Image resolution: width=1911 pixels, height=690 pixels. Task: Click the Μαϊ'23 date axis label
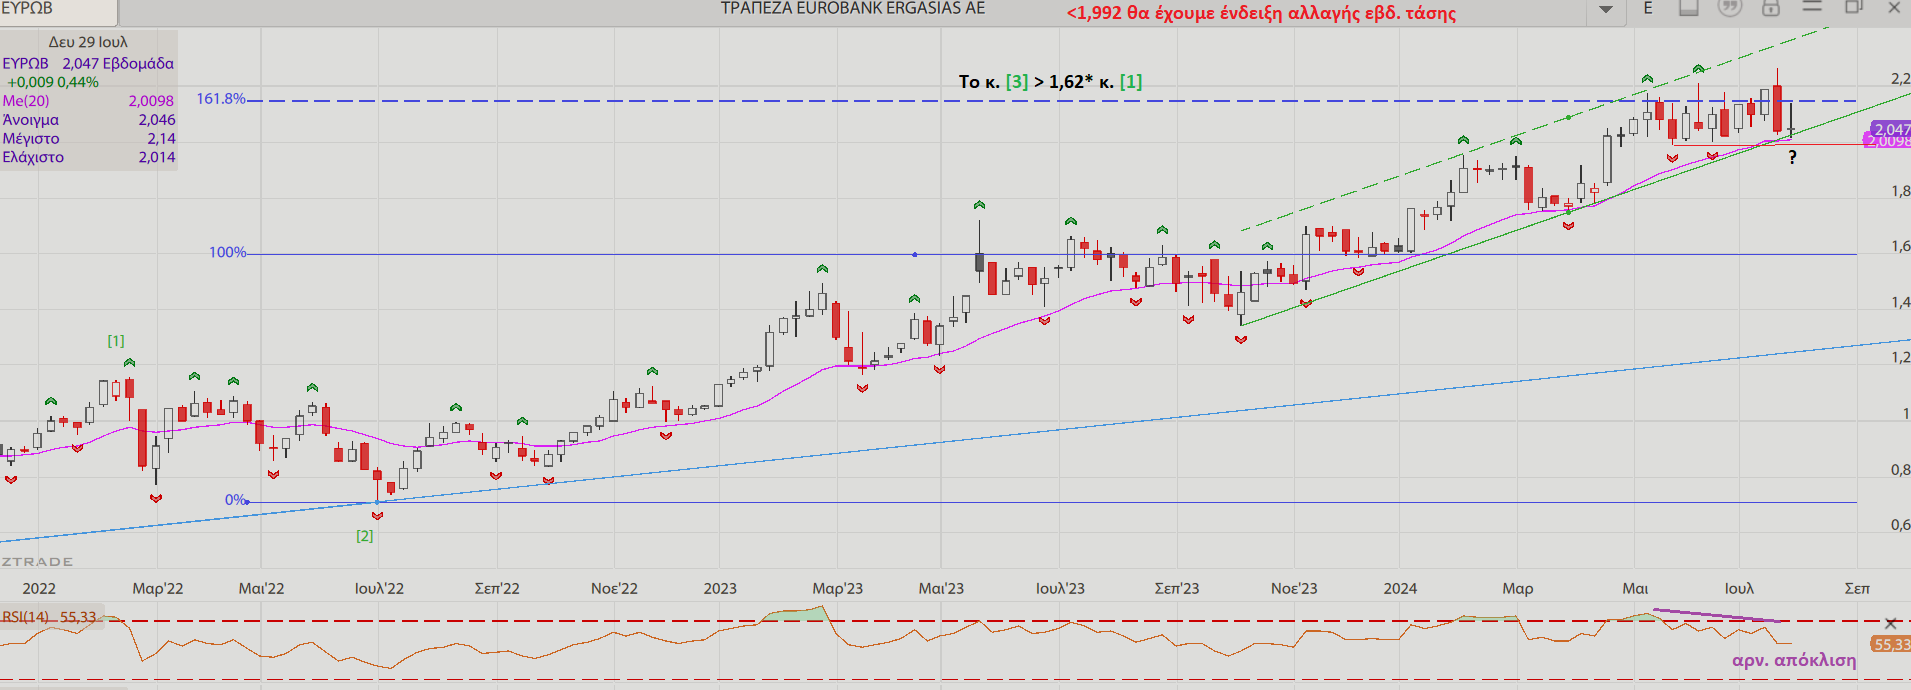coord(941,588)
